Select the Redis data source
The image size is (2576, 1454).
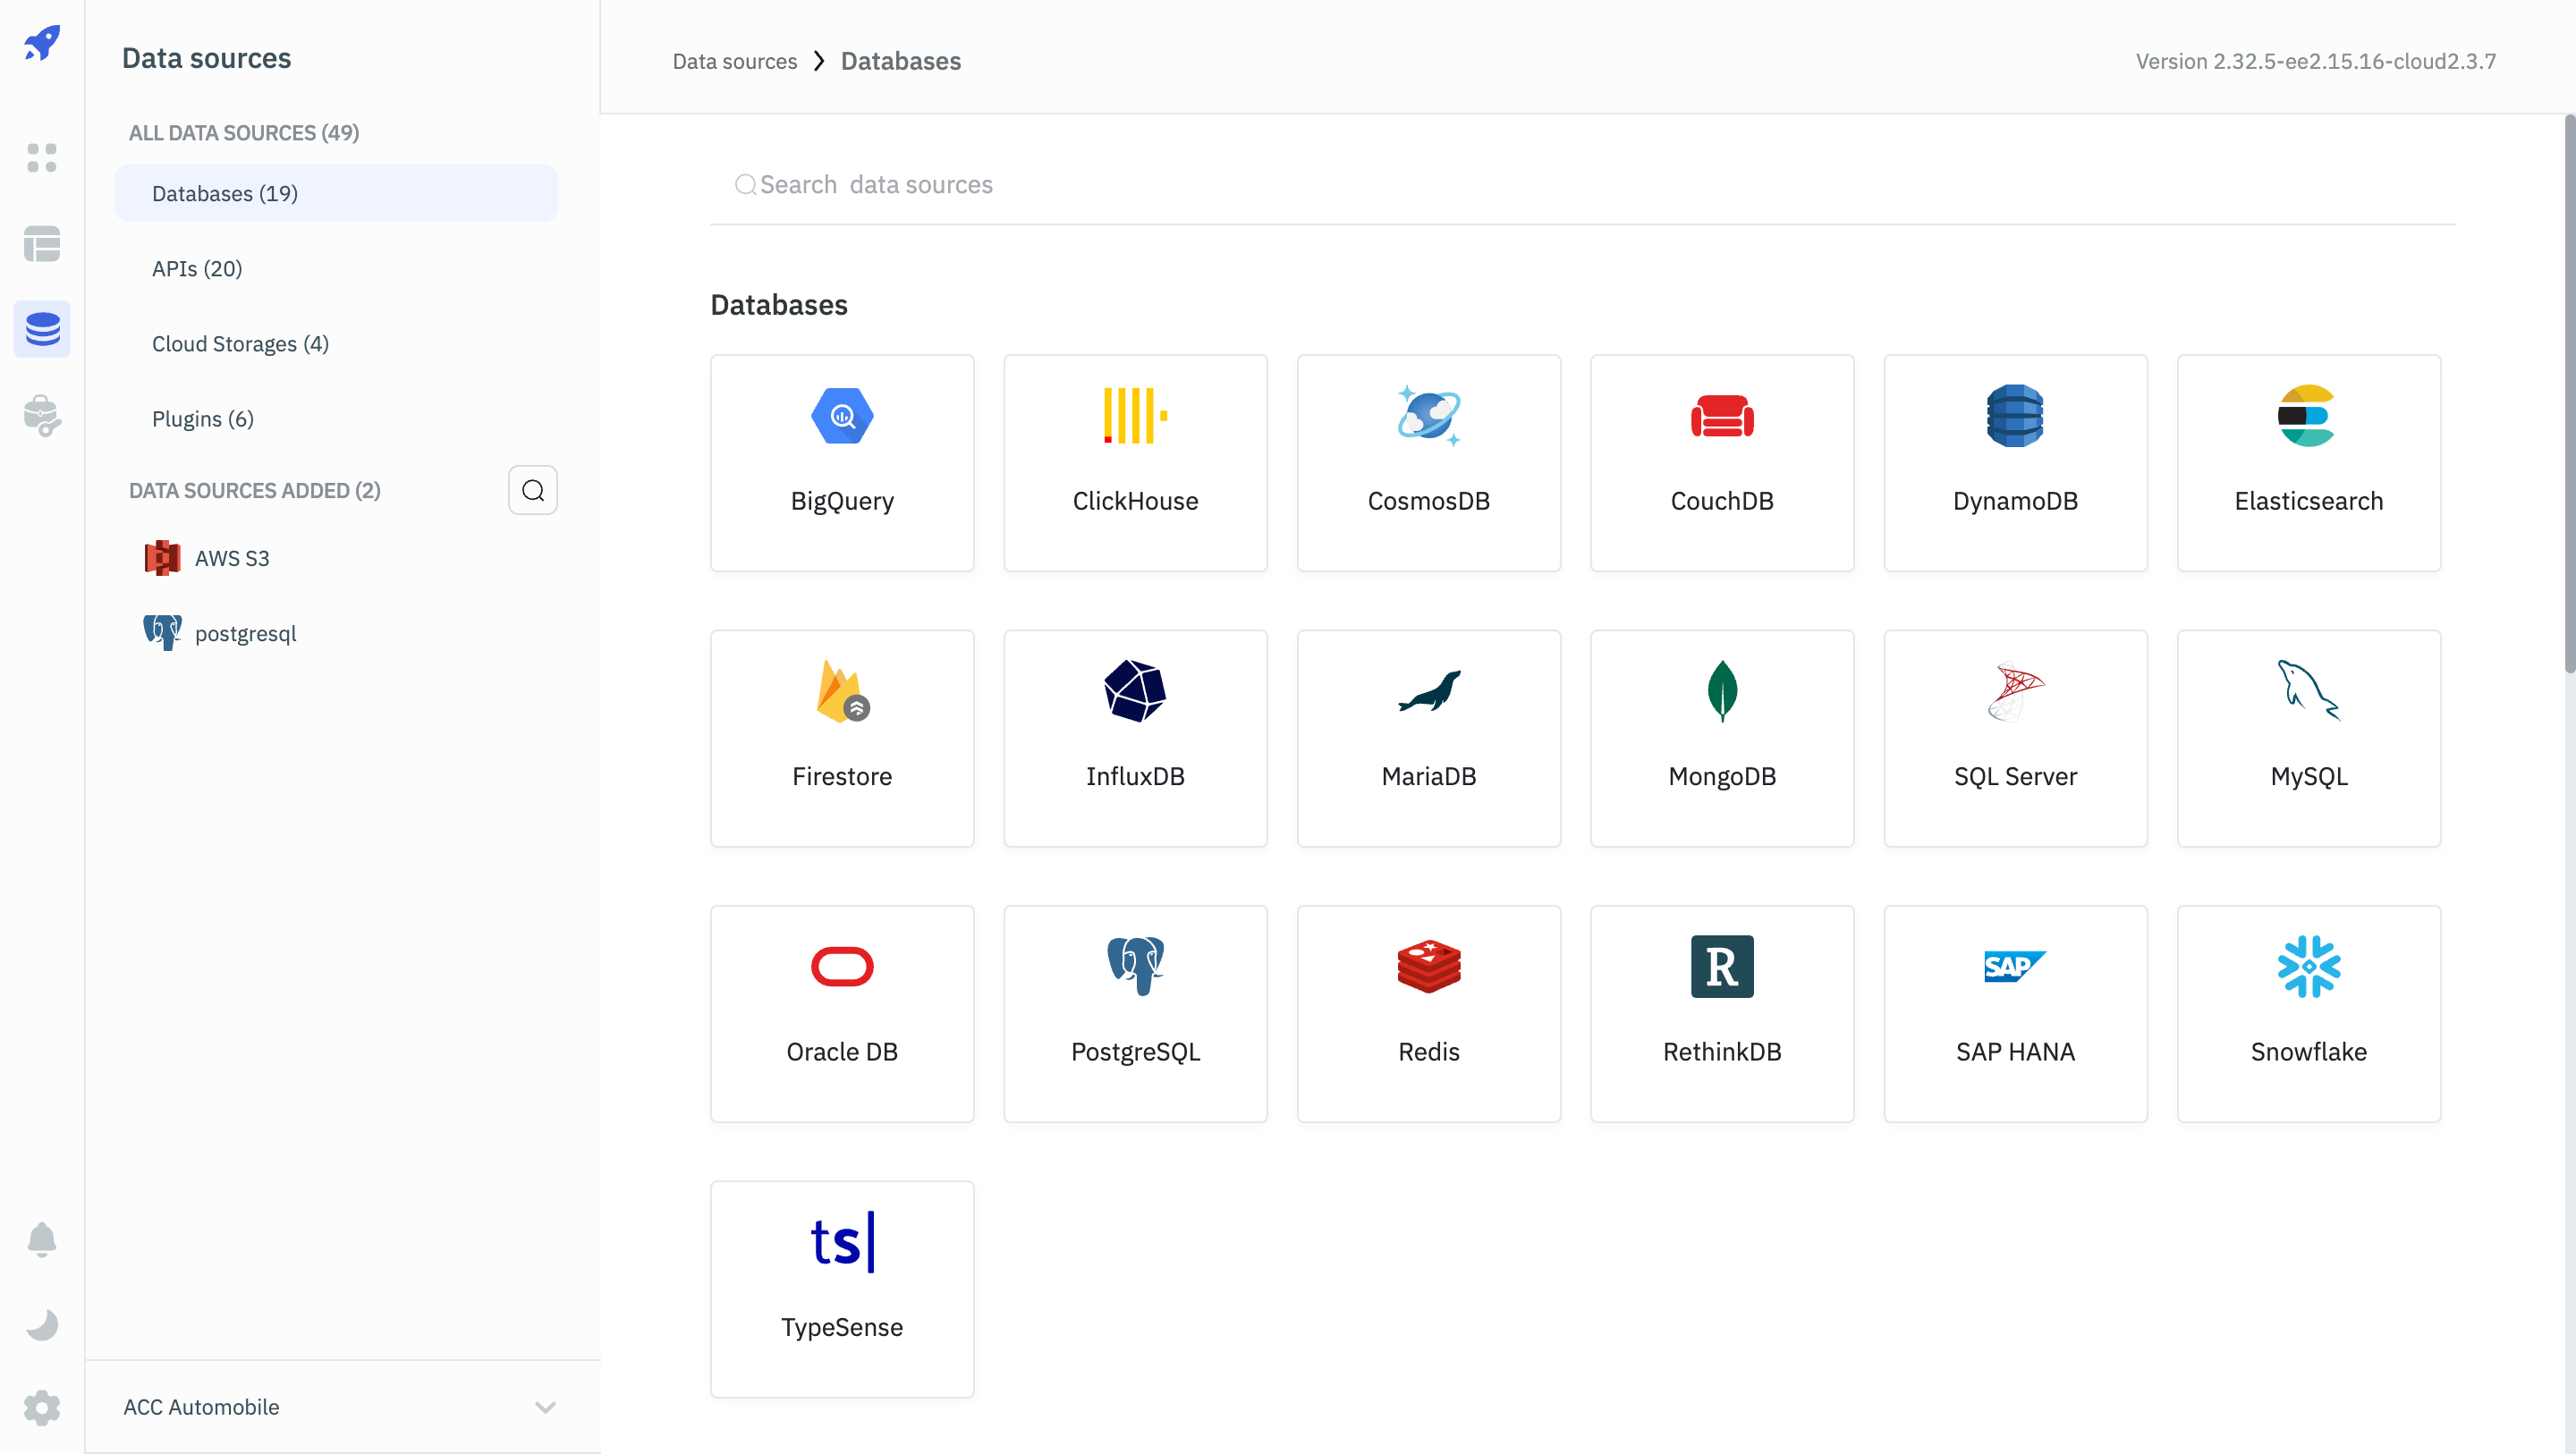1428,1013
